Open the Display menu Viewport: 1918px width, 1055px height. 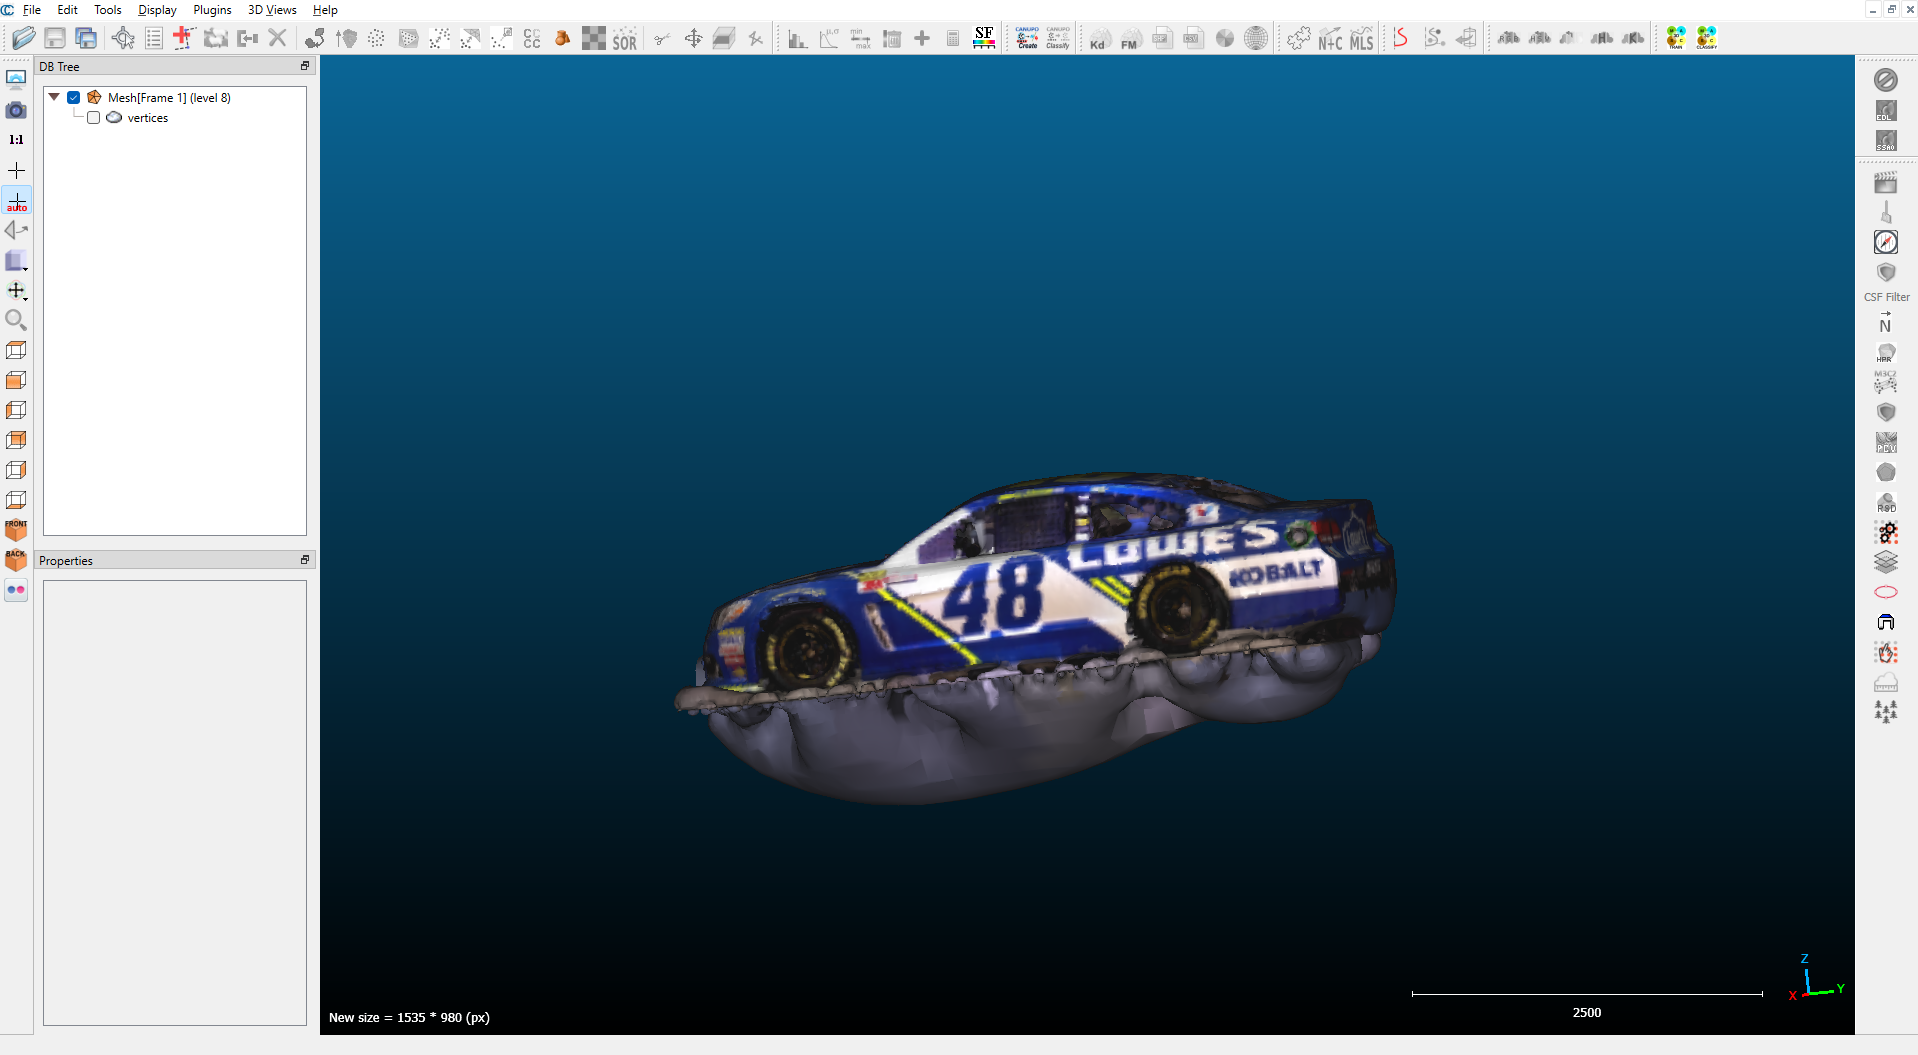click(x=157, y=10)
